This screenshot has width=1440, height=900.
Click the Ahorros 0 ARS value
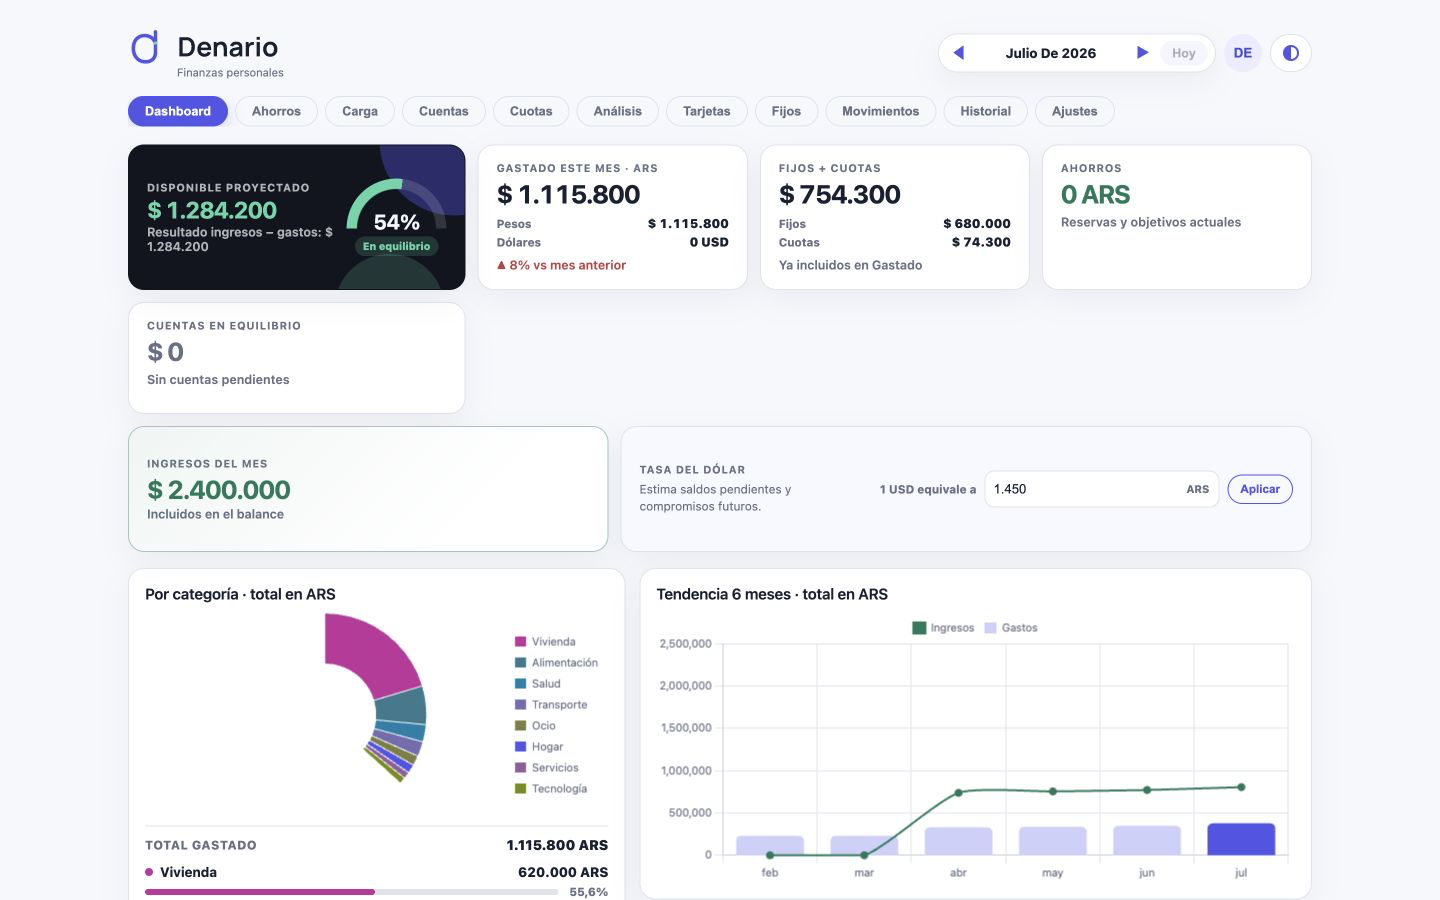tap(1096, 195)
